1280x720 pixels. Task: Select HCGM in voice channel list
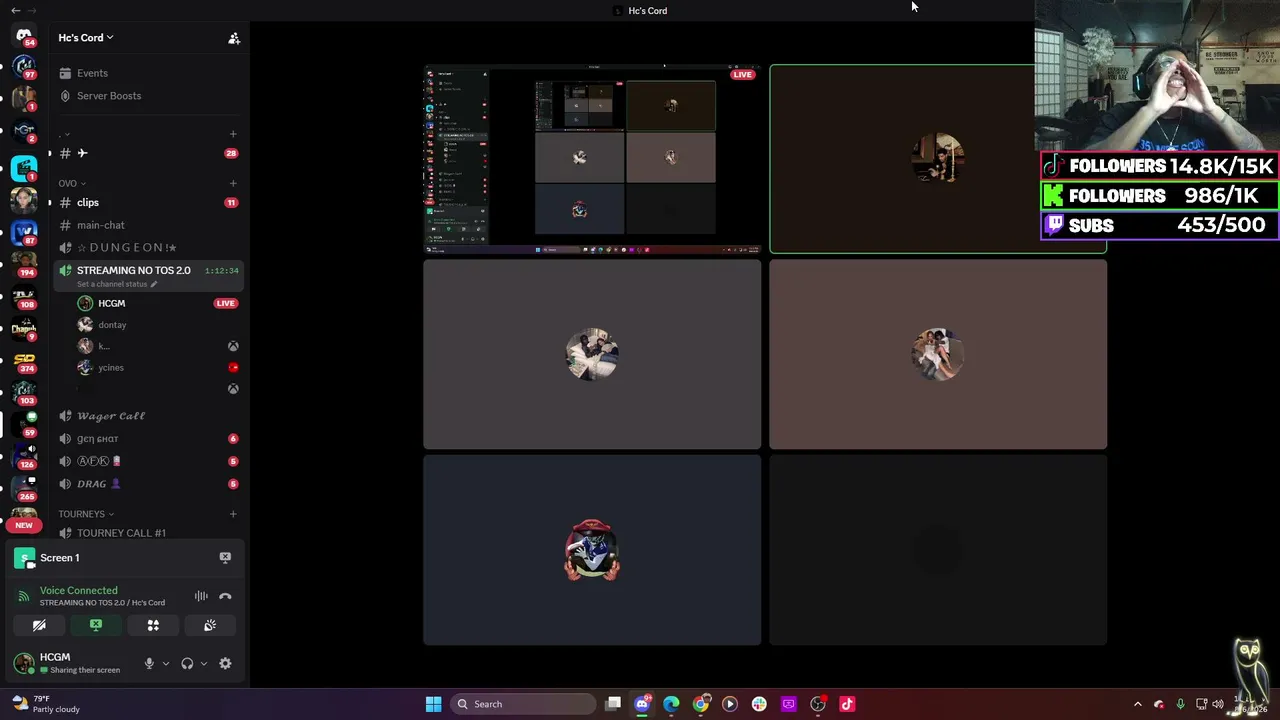pyautogui.click(x=158, y=303)
